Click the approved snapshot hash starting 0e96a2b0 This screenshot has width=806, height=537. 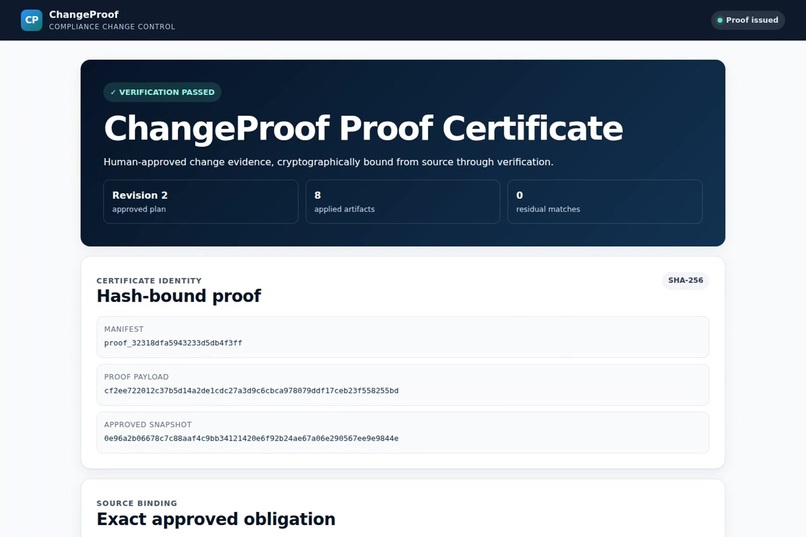pos(251,438)
